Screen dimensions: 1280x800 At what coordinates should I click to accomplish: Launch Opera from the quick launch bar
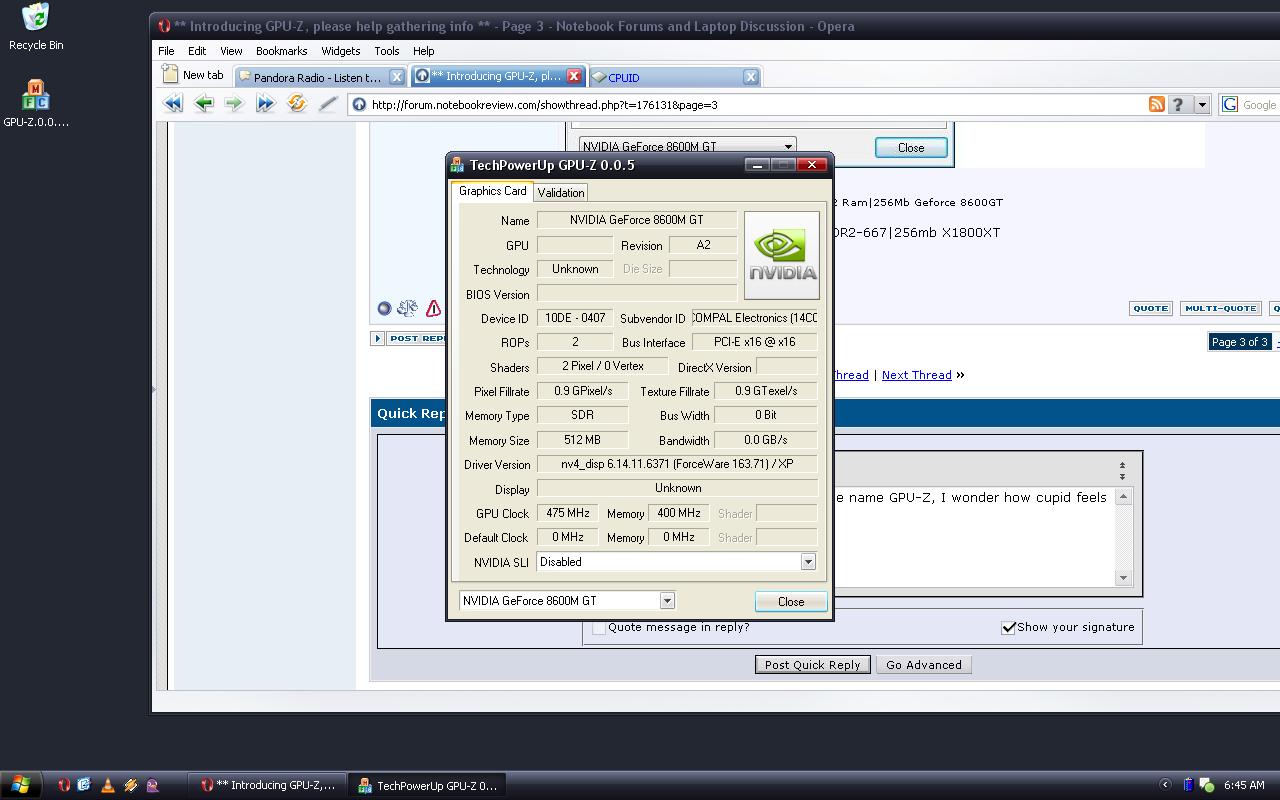pyautogui.click(x=64, y=785)
